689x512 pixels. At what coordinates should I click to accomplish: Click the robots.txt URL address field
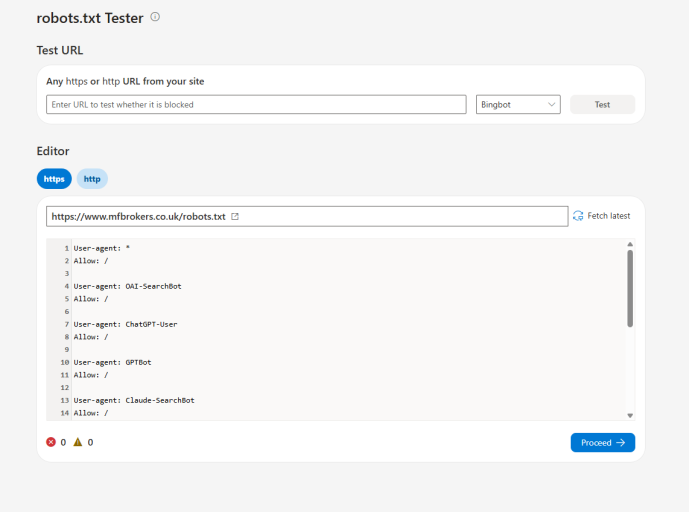[x=307, y=217]
